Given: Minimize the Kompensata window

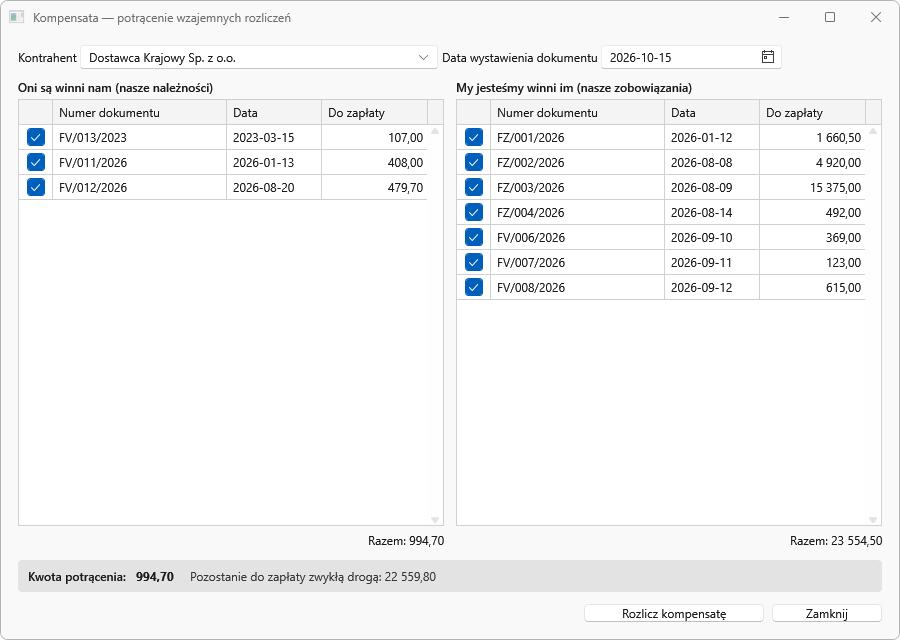Looking at the screenshot, I should pos(784,17).
